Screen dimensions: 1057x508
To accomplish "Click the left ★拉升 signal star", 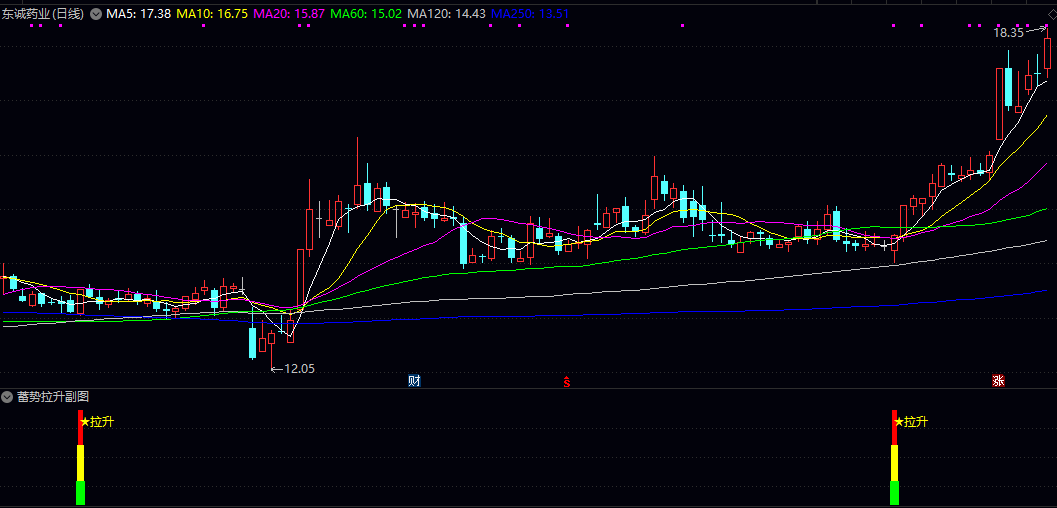I will point(85,422).
